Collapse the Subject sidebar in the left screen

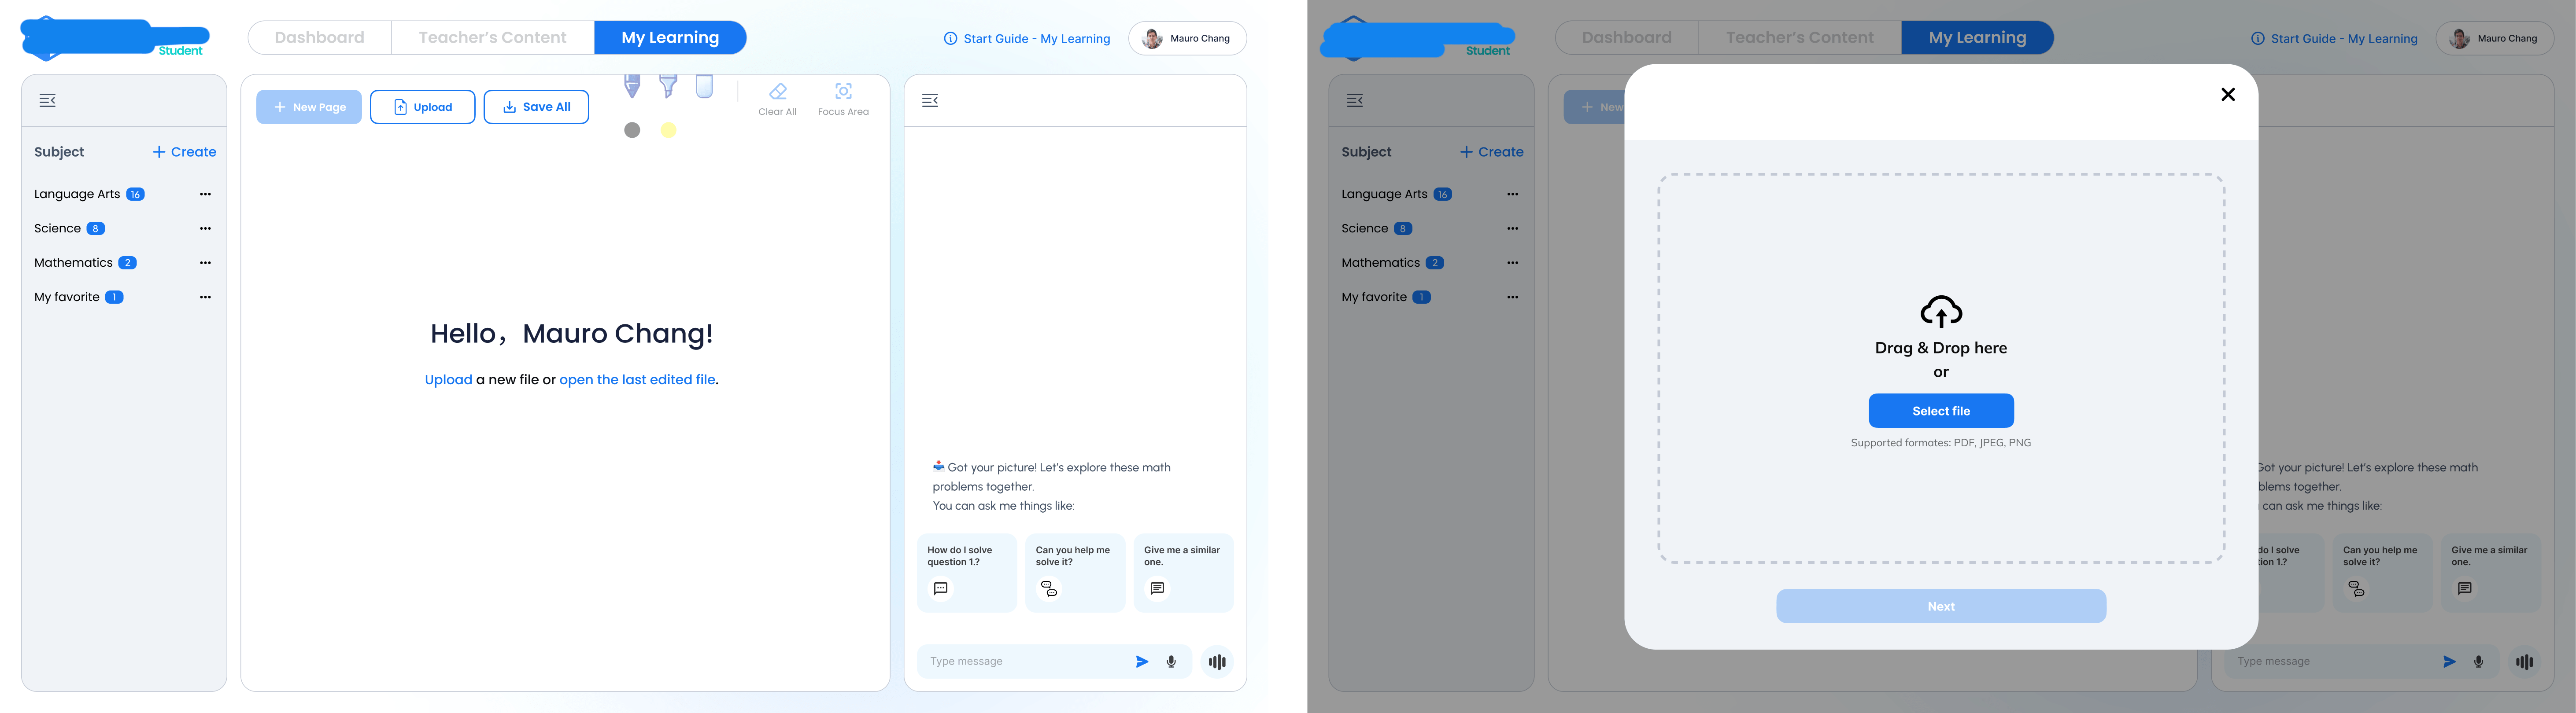coord(47,100)
